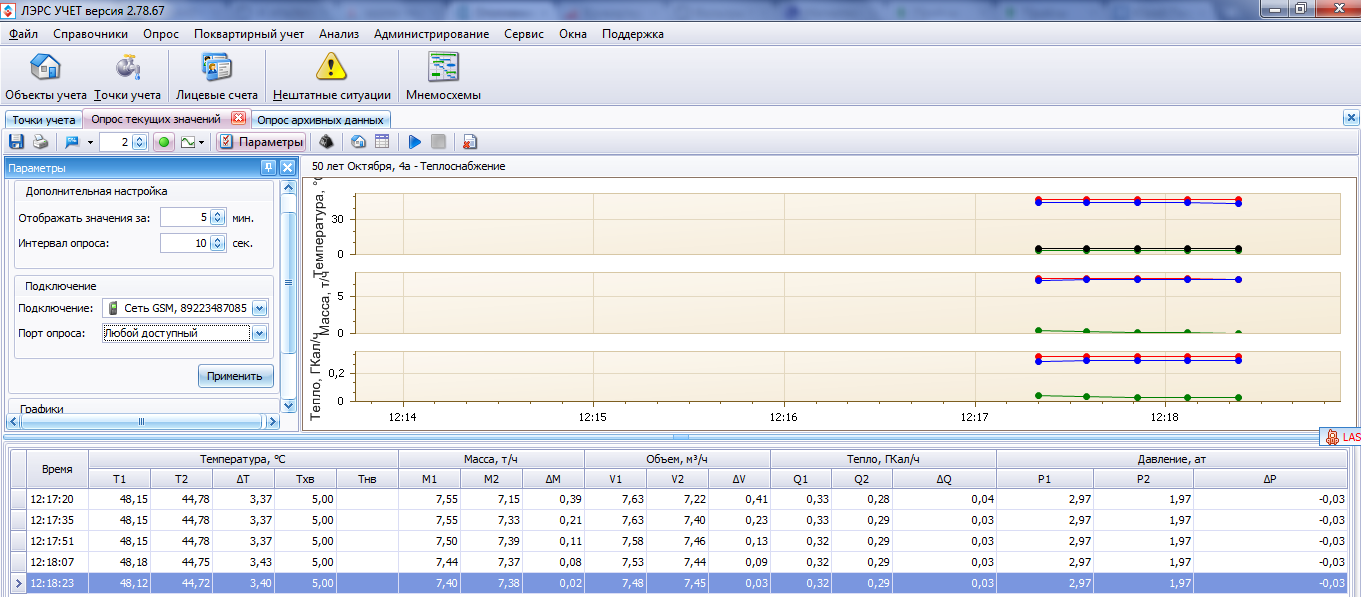Click the P1 column header
This screenshot has height=604, width=1361.
[x=1045, y=479]
